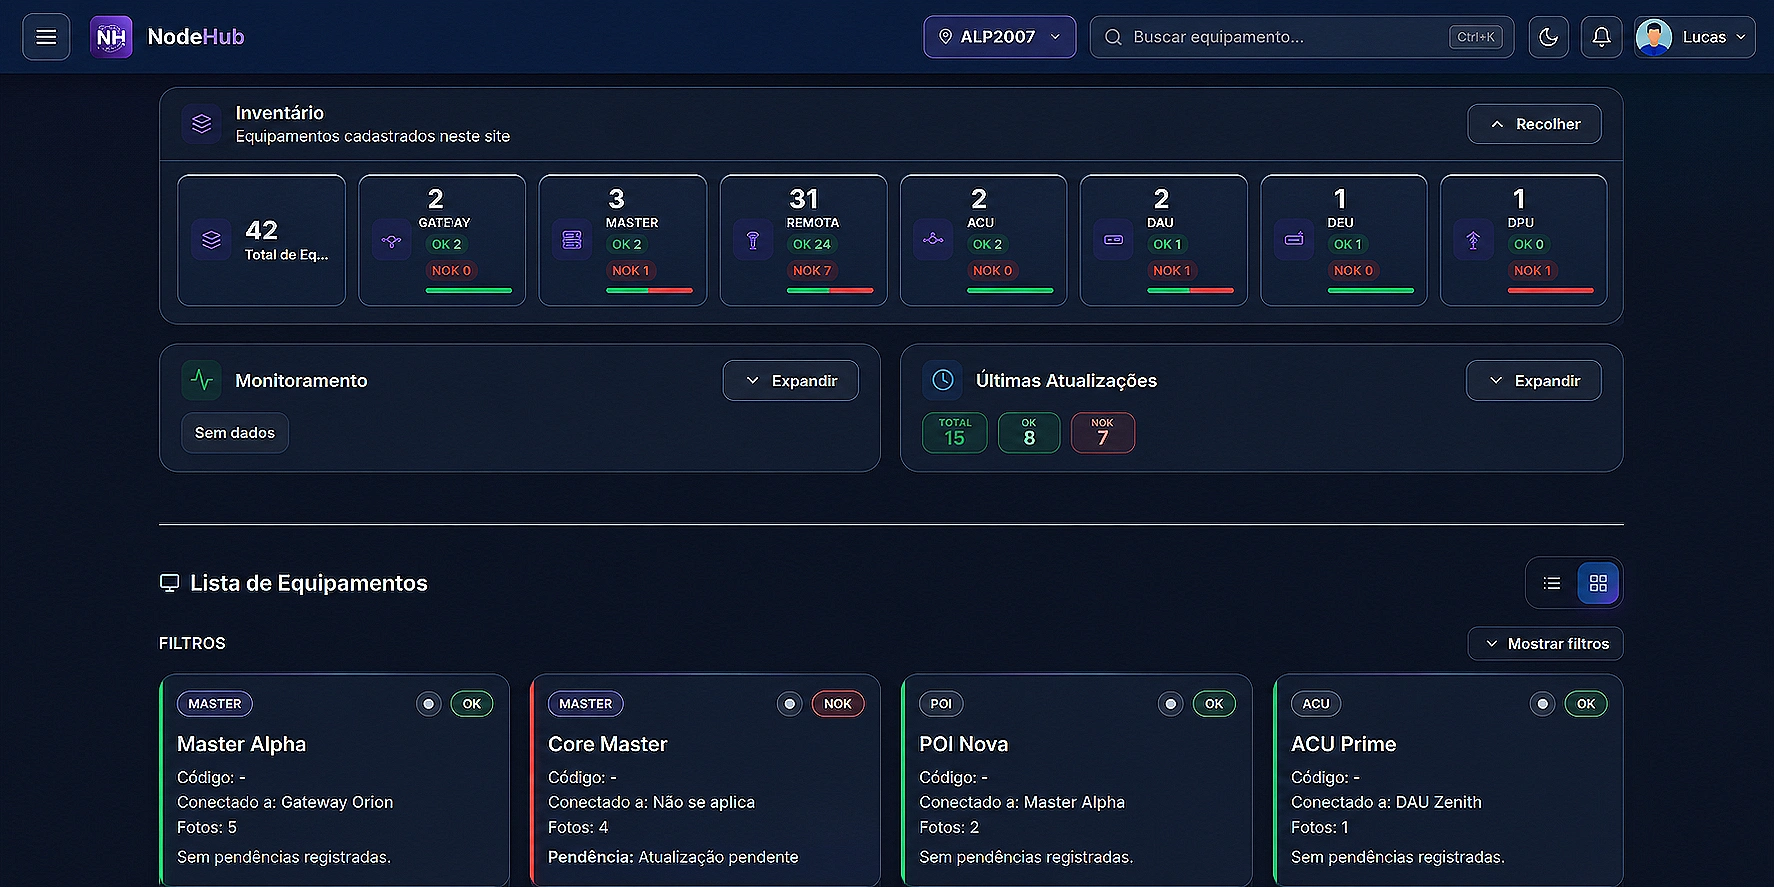Click 'Conectado a: DAU Zenith' text
The width and height of the screenshot is (1774, 887).
click(1386, 802)
